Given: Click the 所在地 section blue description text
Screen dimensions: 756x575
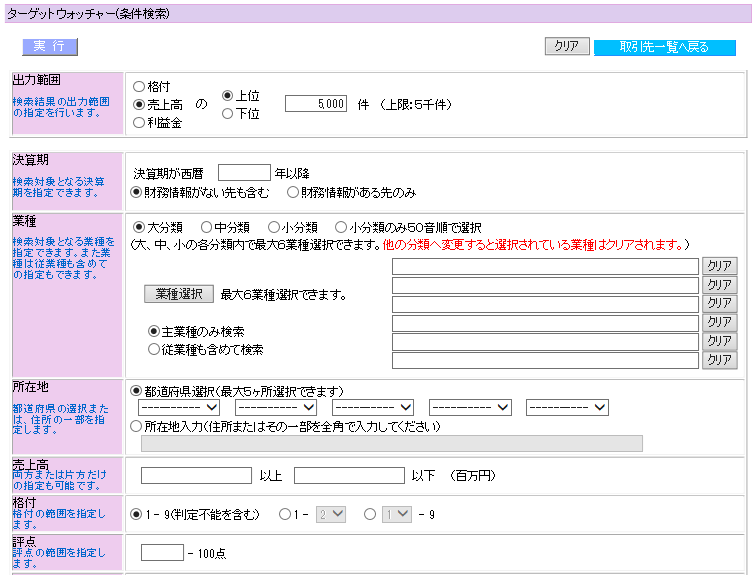Looking at the screenshot, I should (x=60, y=419).
